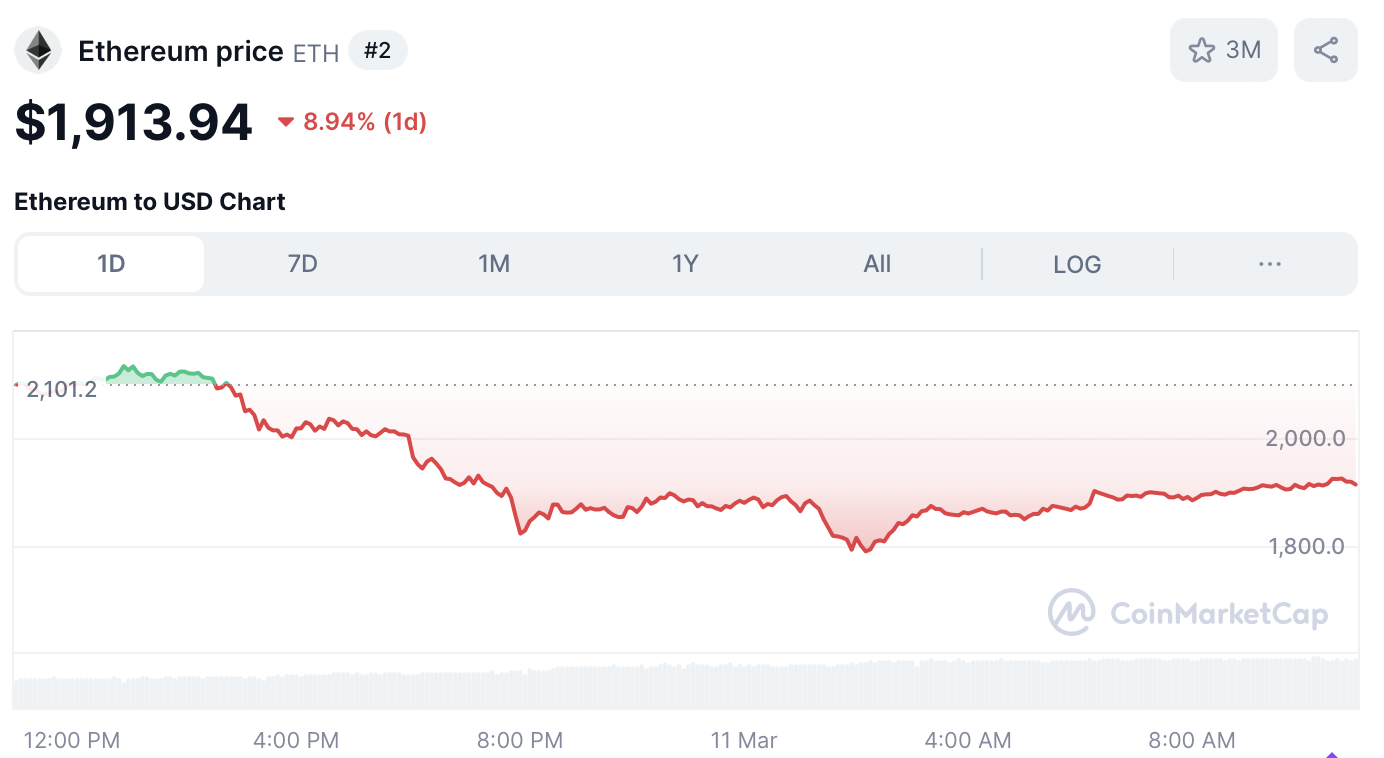Screen dimensions: 1384x758
Task: Show the 1Y price history
Action: pos(685,264)
